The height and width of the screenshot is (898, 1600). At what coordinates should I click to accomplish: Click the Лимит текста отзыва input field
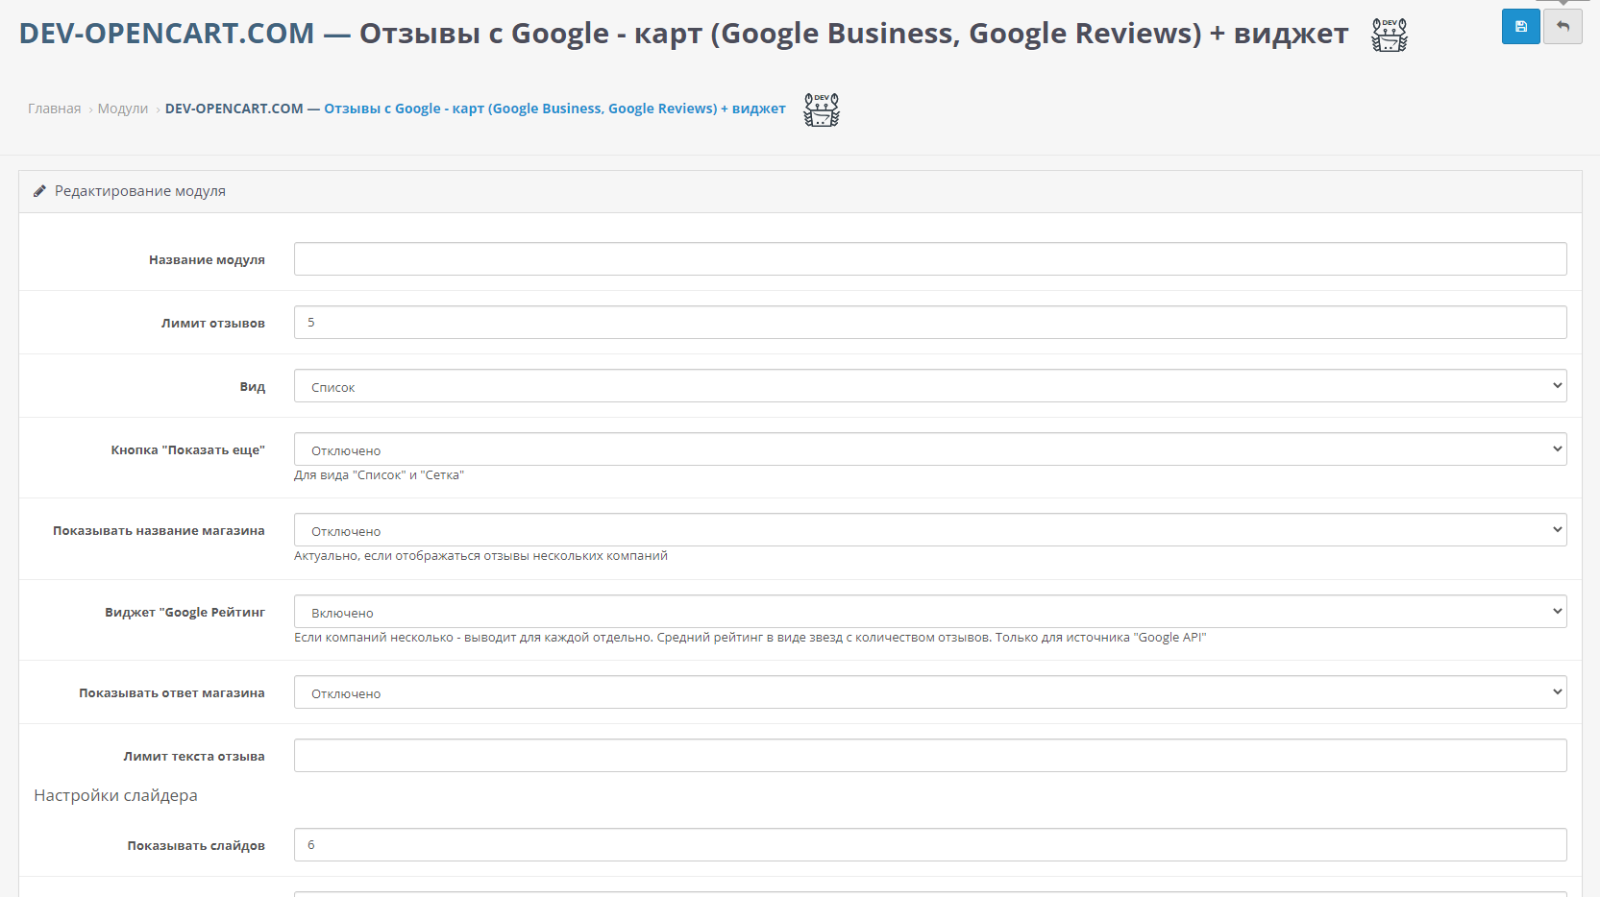pos(930,755)
